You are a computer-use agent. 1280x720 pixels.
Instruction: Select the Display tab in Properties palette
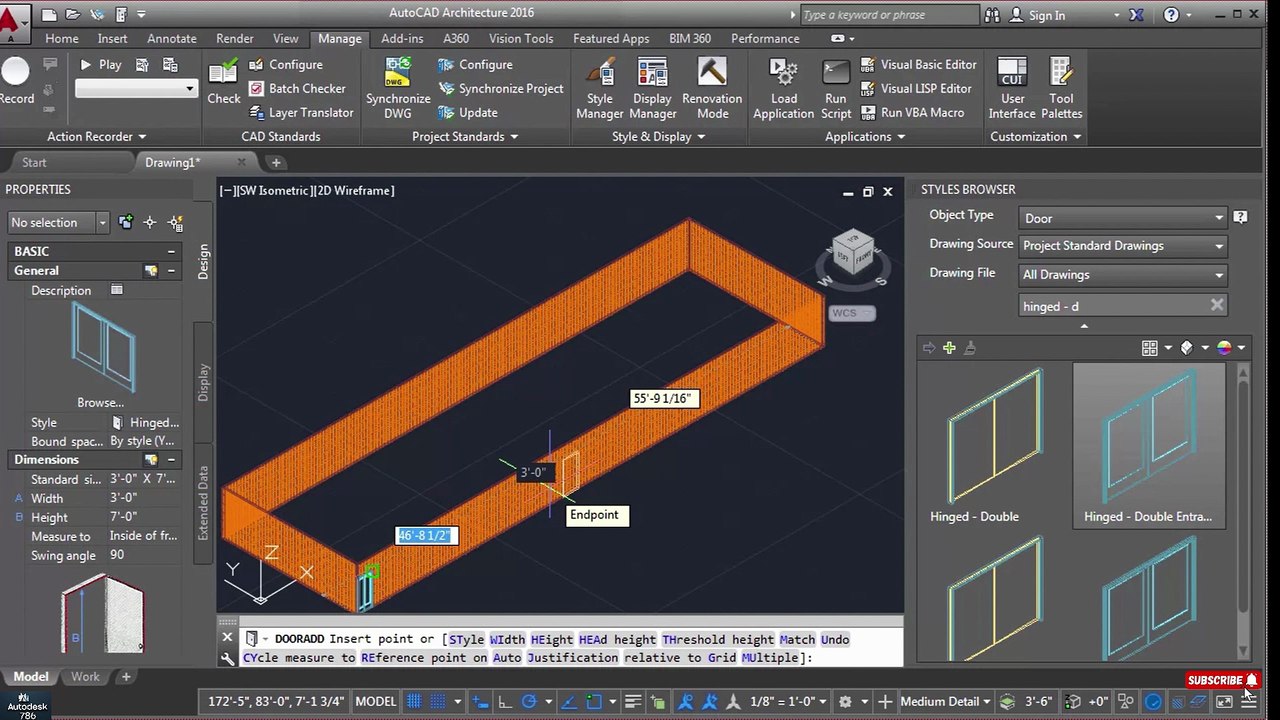(x=203, y=382)
